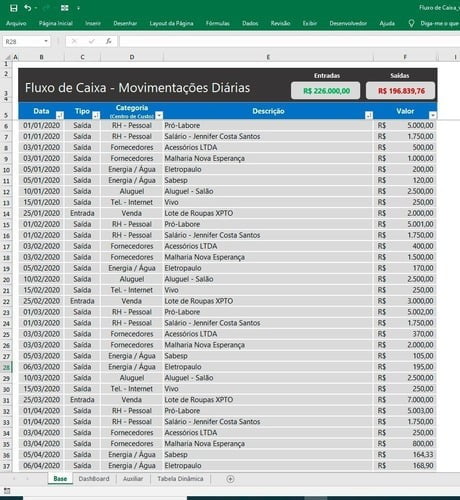Click the Saídas total R$ 196.839,76 box
Screen dimensions: 460x500
(401, 91)
